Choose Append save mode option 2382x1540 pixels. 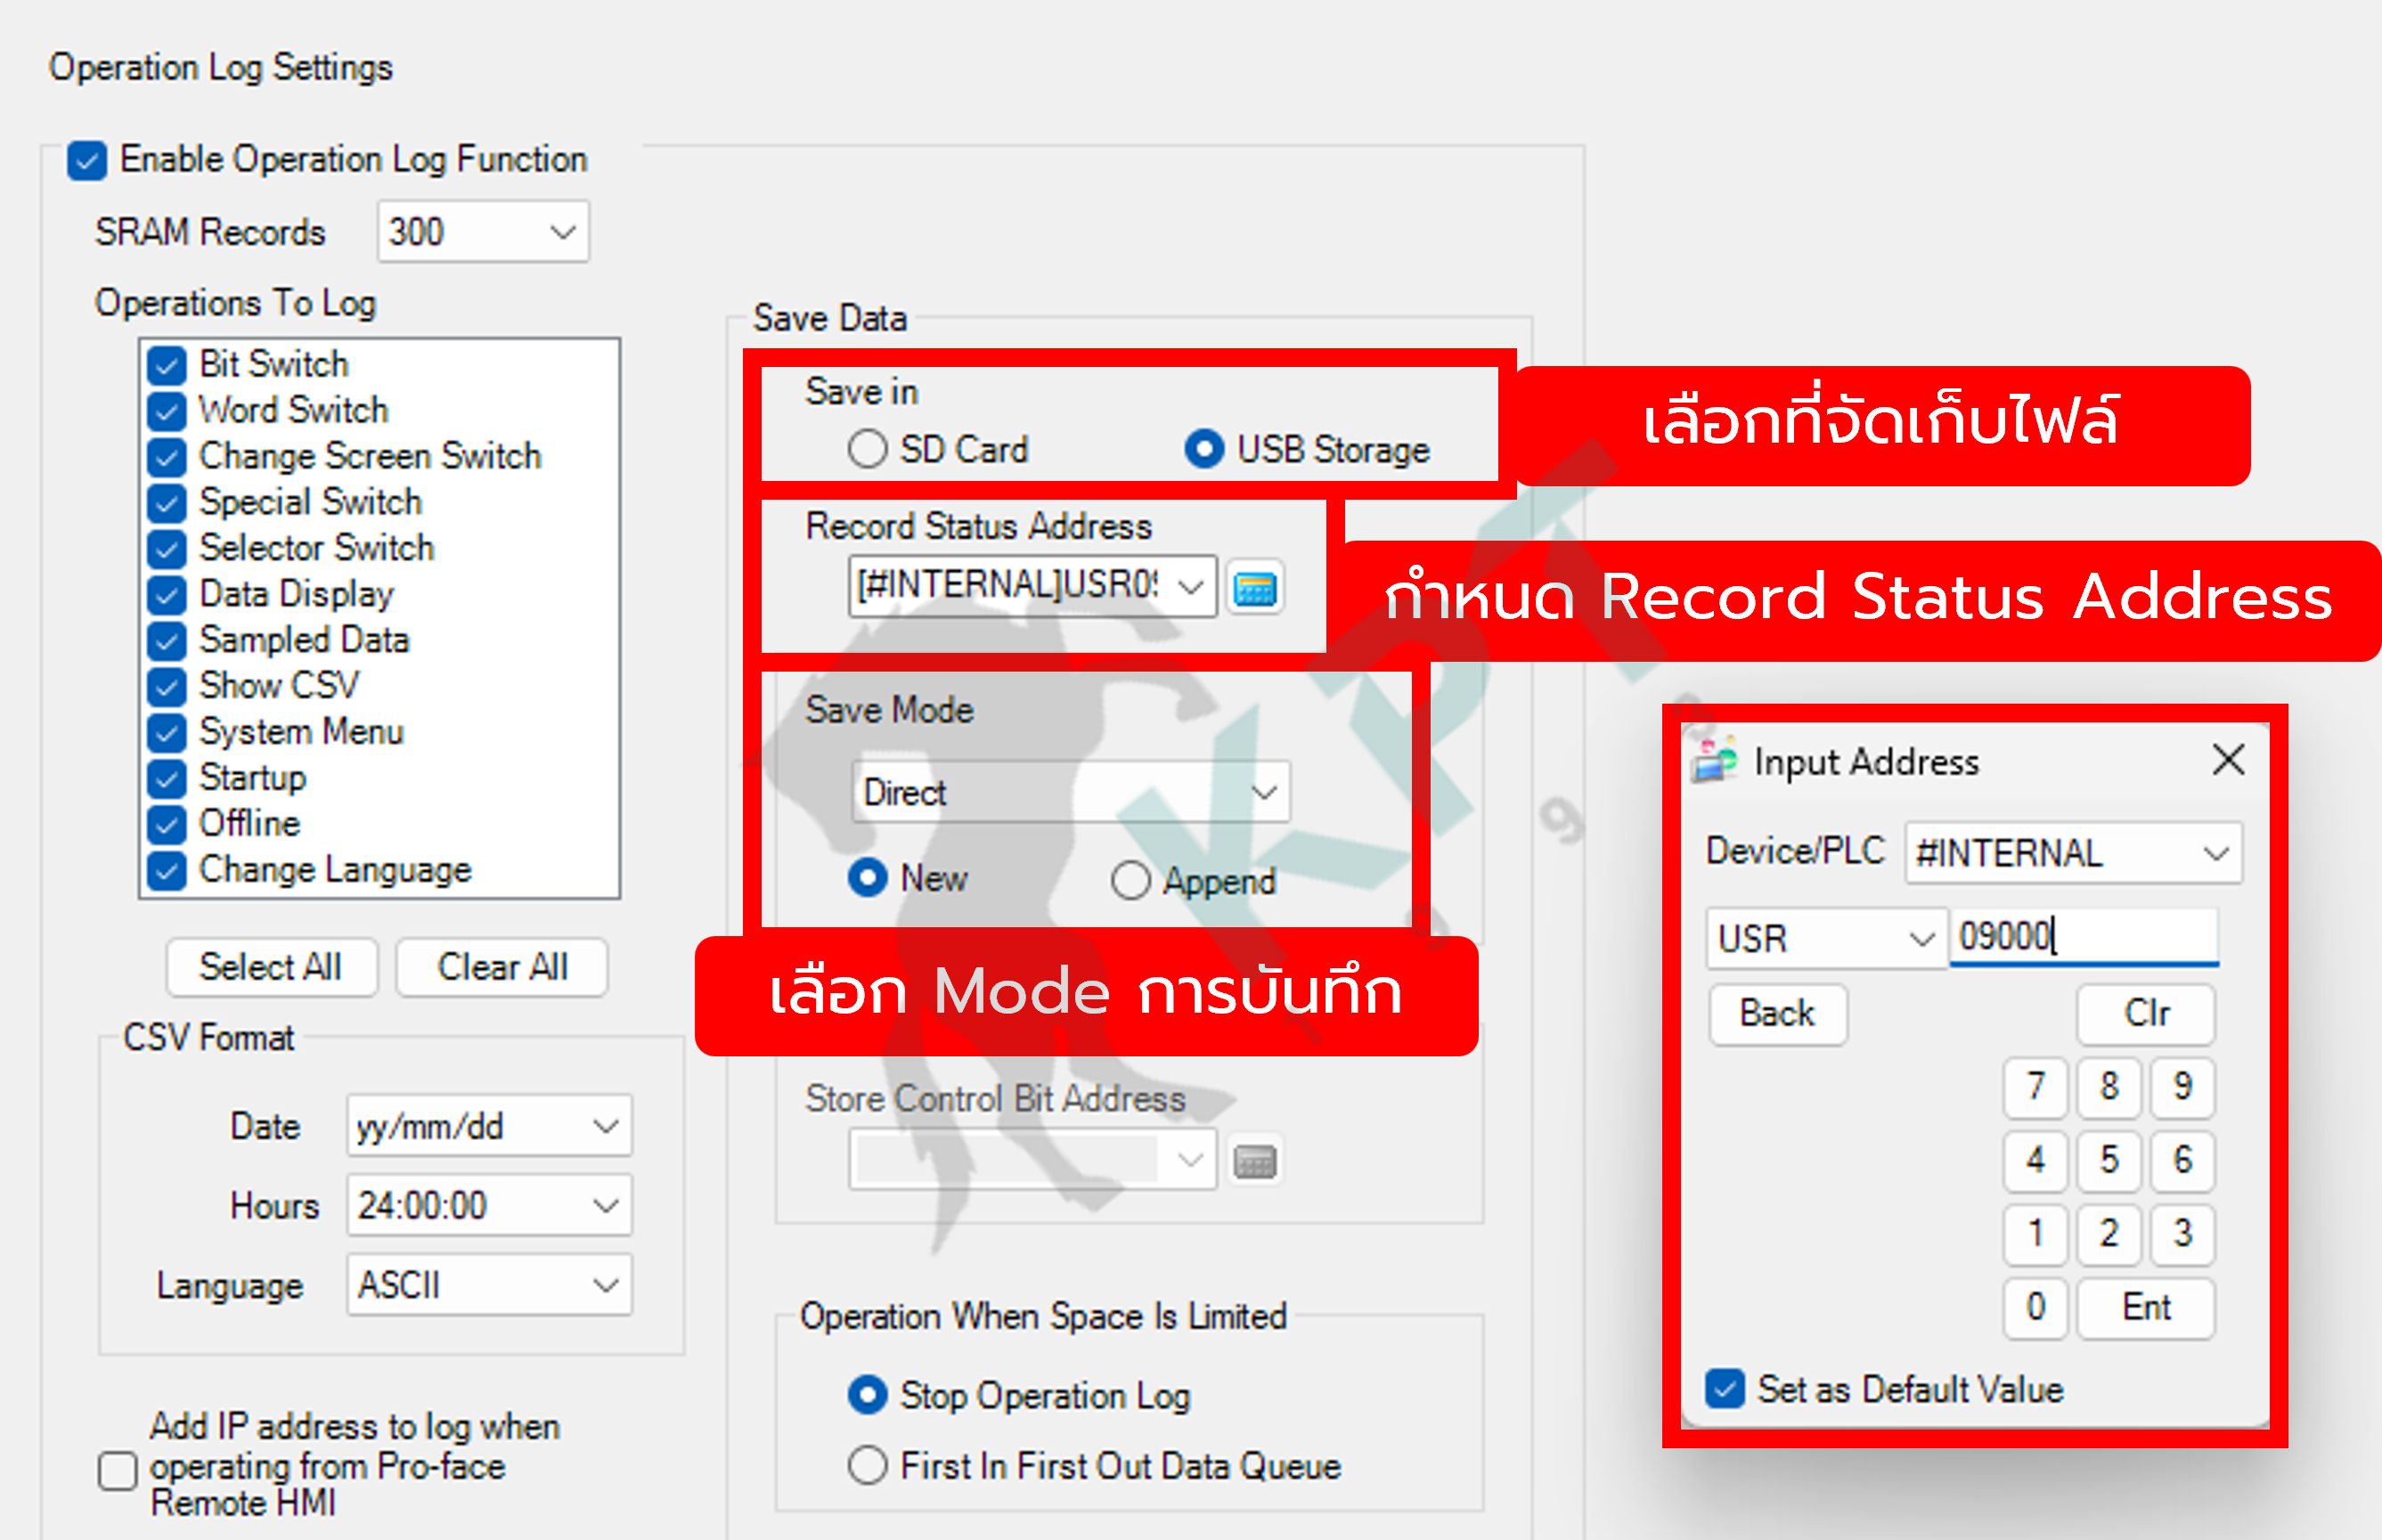coord(1130,880)
